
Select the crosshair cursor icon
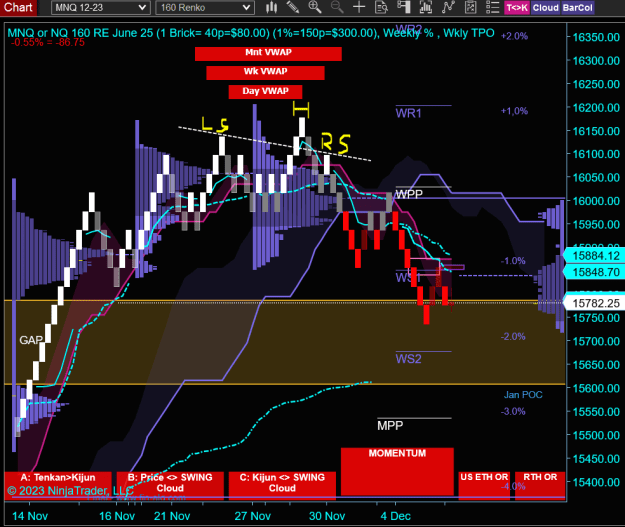pyautogui.click(x=359, y=7)
